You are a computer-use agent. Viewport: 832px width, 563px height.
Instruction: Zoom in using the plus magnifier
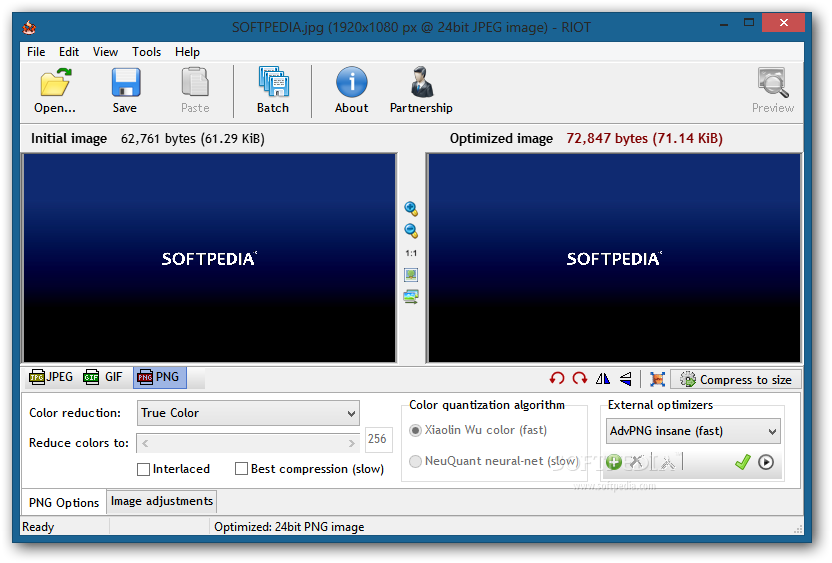(411, 209)
